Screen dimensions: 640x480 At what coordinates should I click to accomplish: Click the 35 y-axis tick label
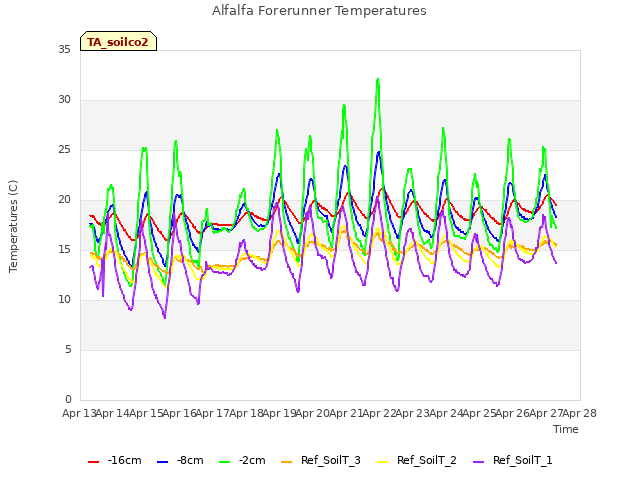64,50
